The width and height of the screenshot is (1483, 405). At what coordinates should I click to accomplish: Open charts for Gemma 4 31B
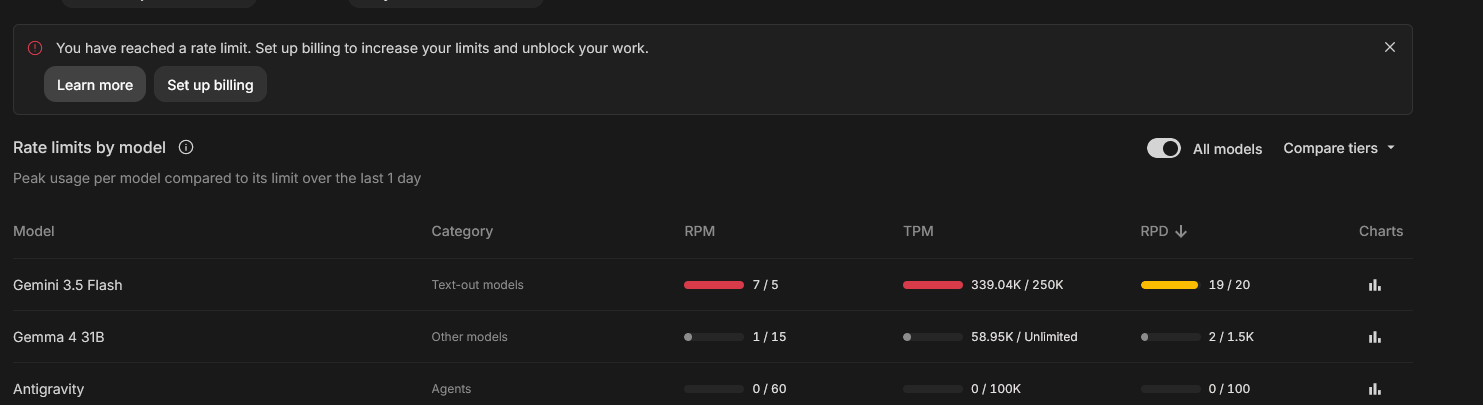point(1374,337)
